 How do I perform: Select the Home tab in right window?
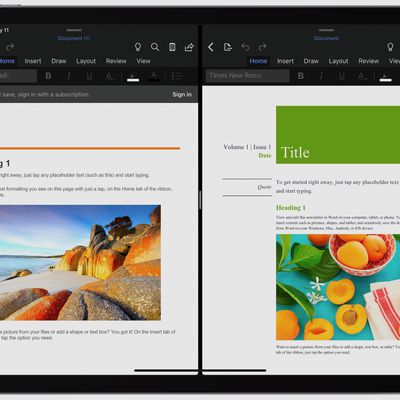(x=258, y=61)
